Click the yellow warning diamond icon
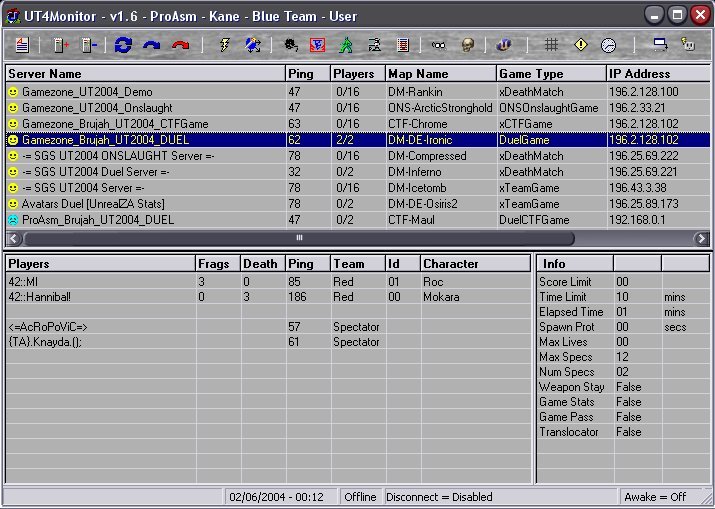The image size is (715, 509). coord(580,44)
